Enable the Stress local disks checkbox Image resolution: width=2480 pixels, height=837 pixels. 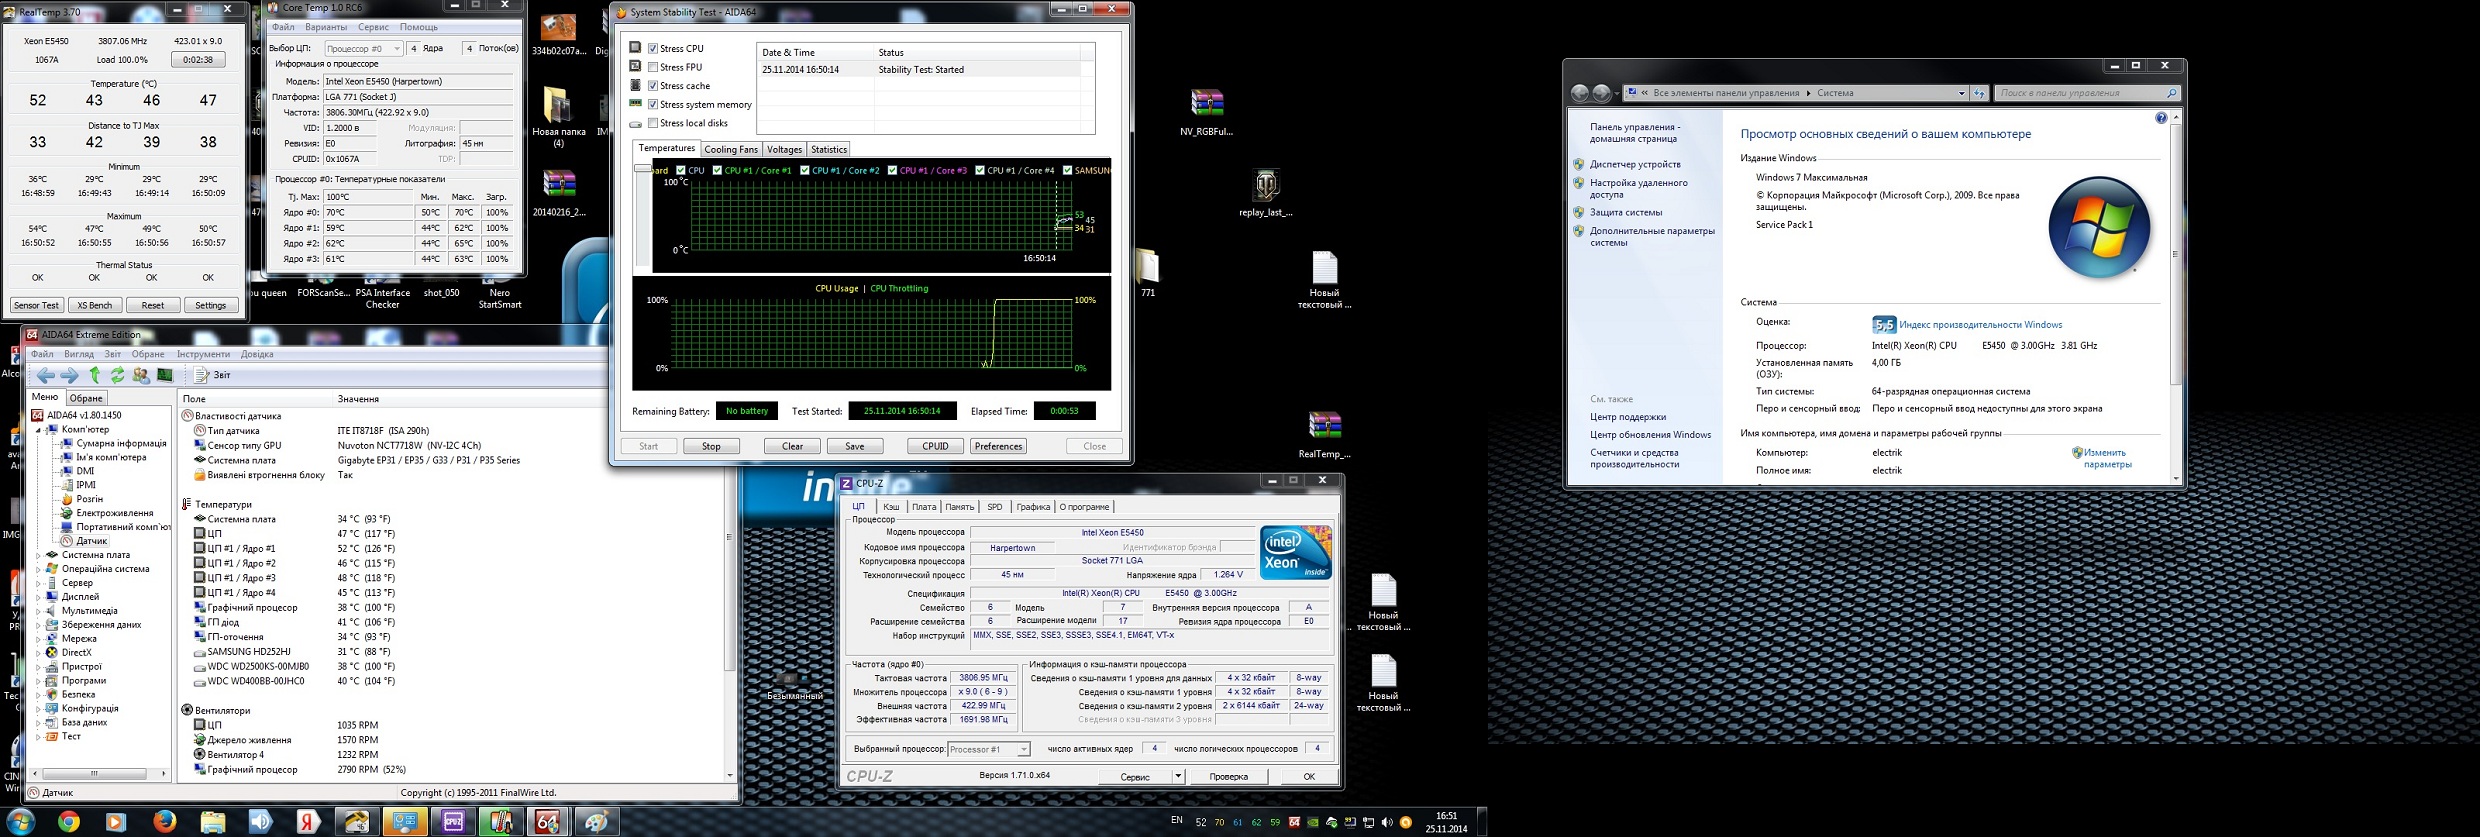pos(653,123)
